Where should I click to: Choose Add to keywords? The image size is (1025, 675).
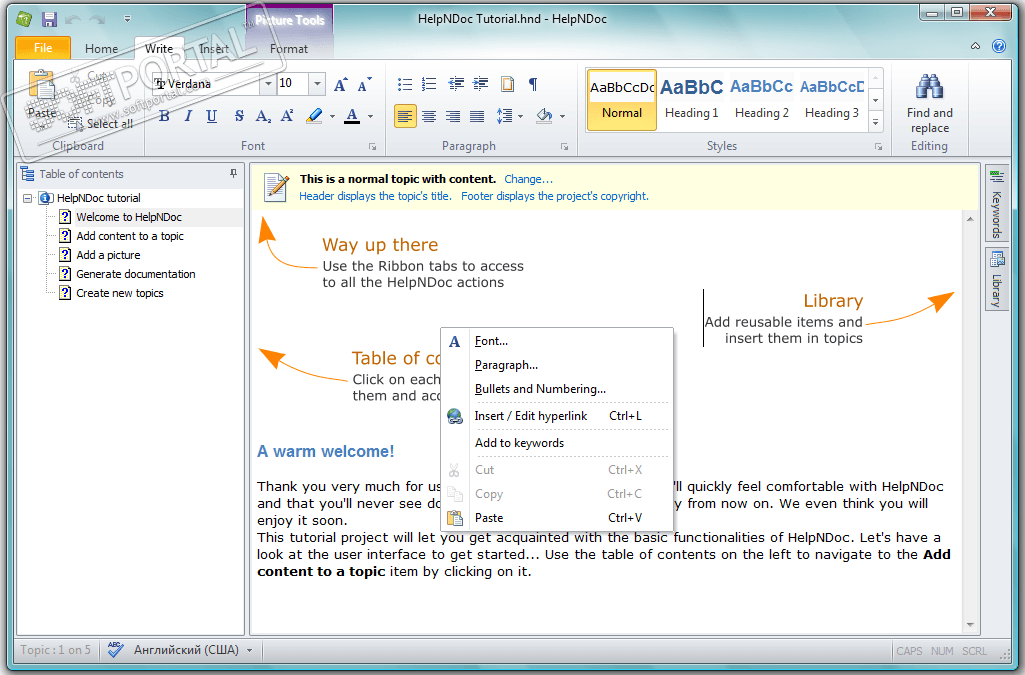point(557,442)
